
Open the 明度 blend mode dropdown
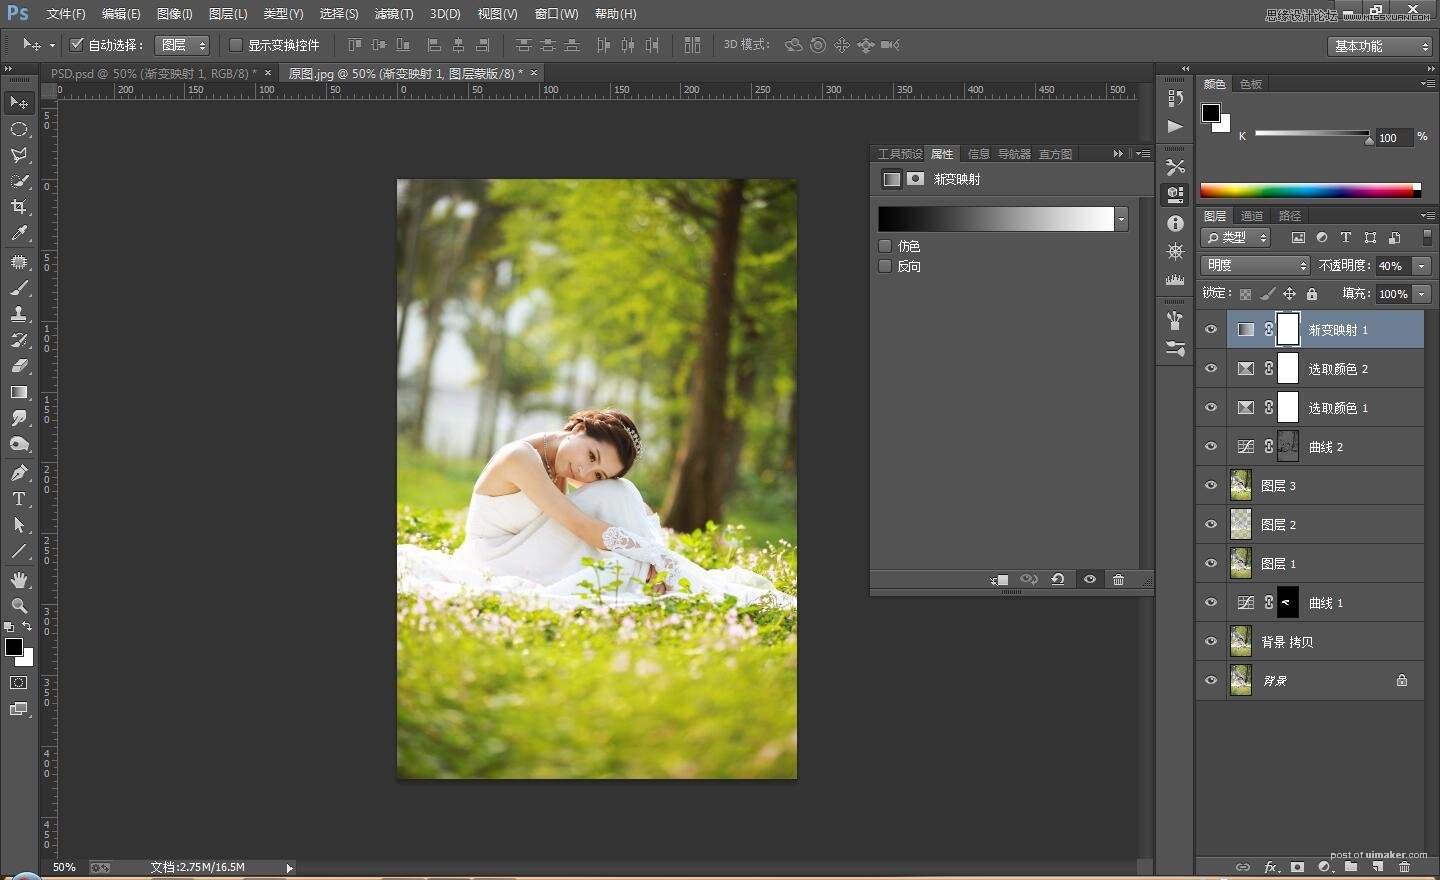(1255, 265)
